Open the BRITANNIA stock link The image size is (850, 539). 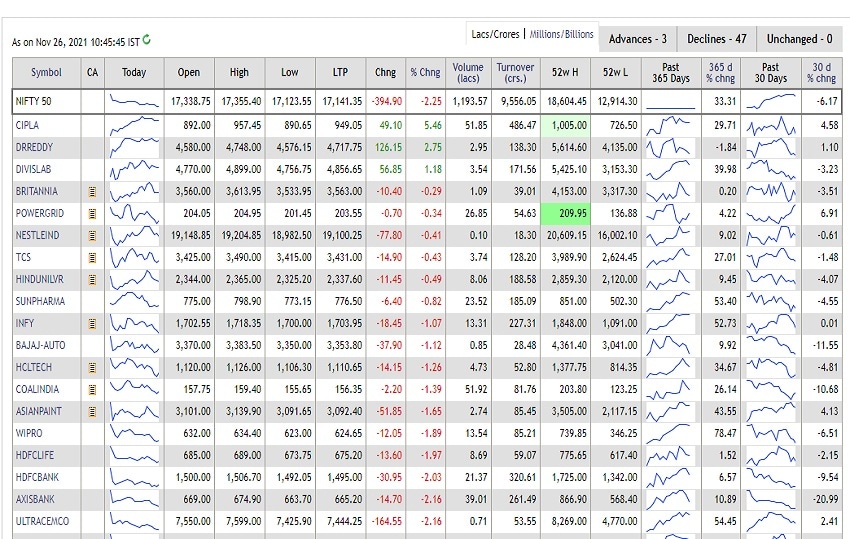[x=36, y=191]
